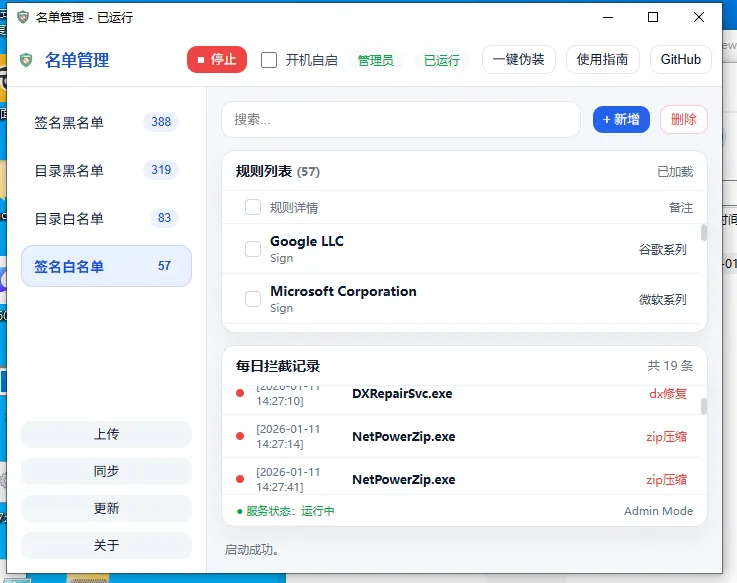Screen dimensions: 737x583
Task: Click the red dot beside 14:27:41 entry
Action: (240, 479)
